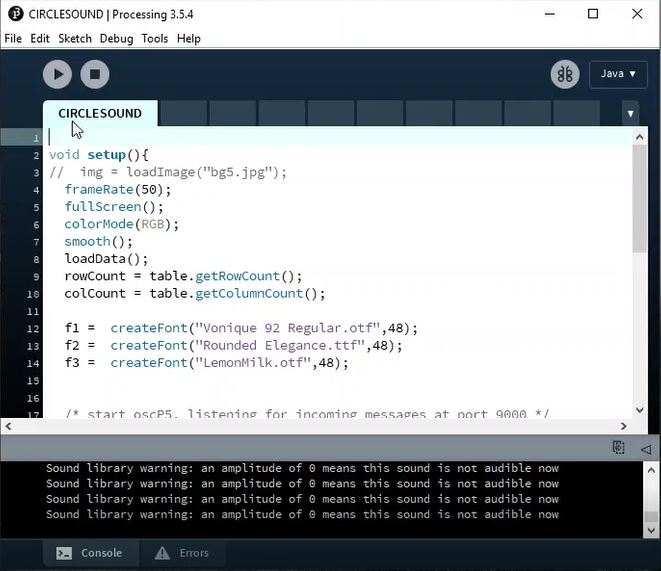Collapse the console with the triangle icon

tap(645, 449)
